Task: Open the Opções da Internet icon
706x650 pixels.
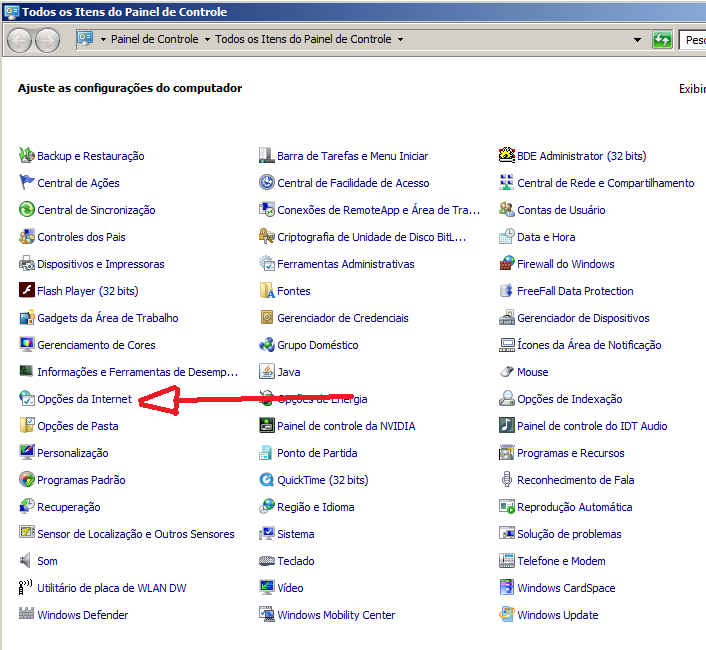Action: 27,398
